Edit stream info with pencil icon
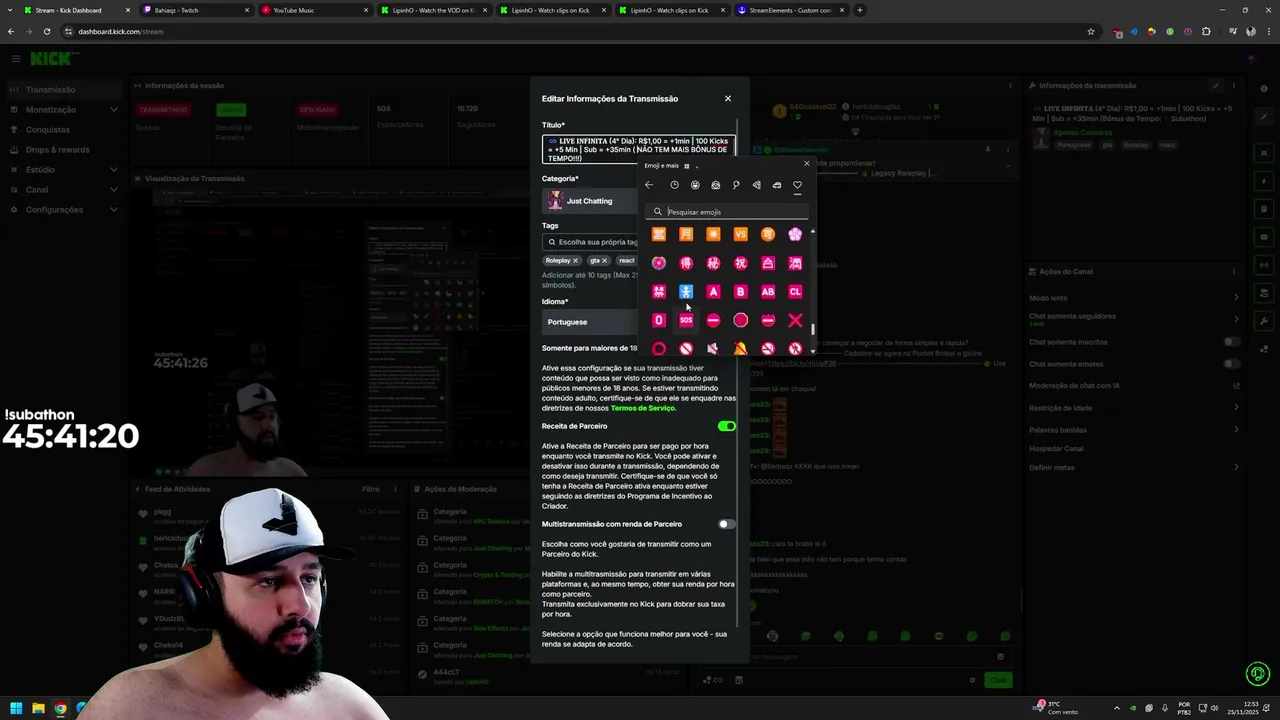This screenshot has height=720, width=1280. coord(1215,86)
